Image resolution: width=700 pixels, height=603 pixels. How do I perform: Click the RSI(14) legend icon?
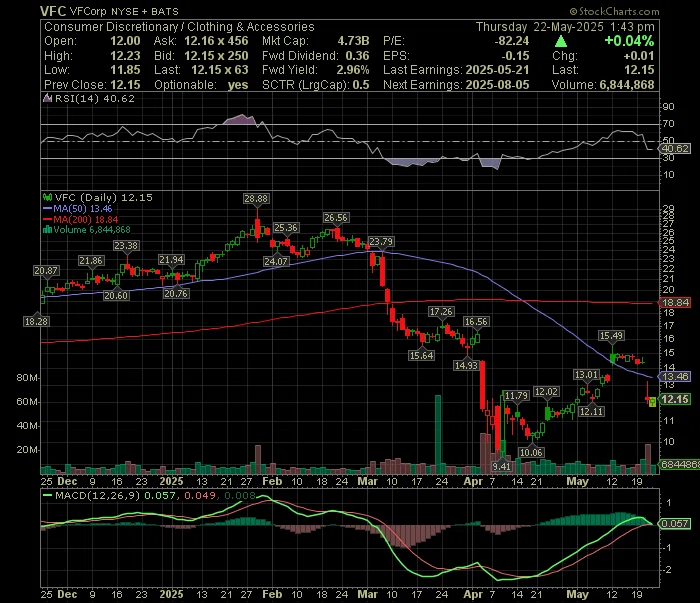pos(47,99)
